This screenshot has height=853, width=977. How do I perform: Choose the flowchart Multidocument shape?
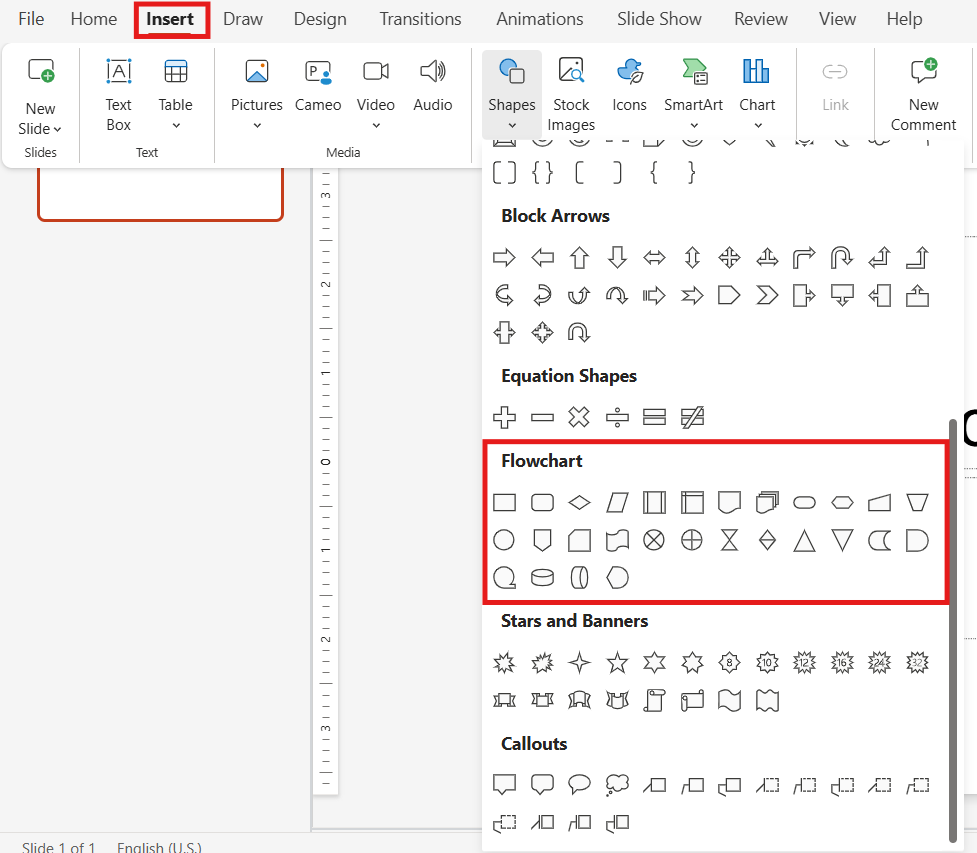pyautogui.click(x=767, y=502)
